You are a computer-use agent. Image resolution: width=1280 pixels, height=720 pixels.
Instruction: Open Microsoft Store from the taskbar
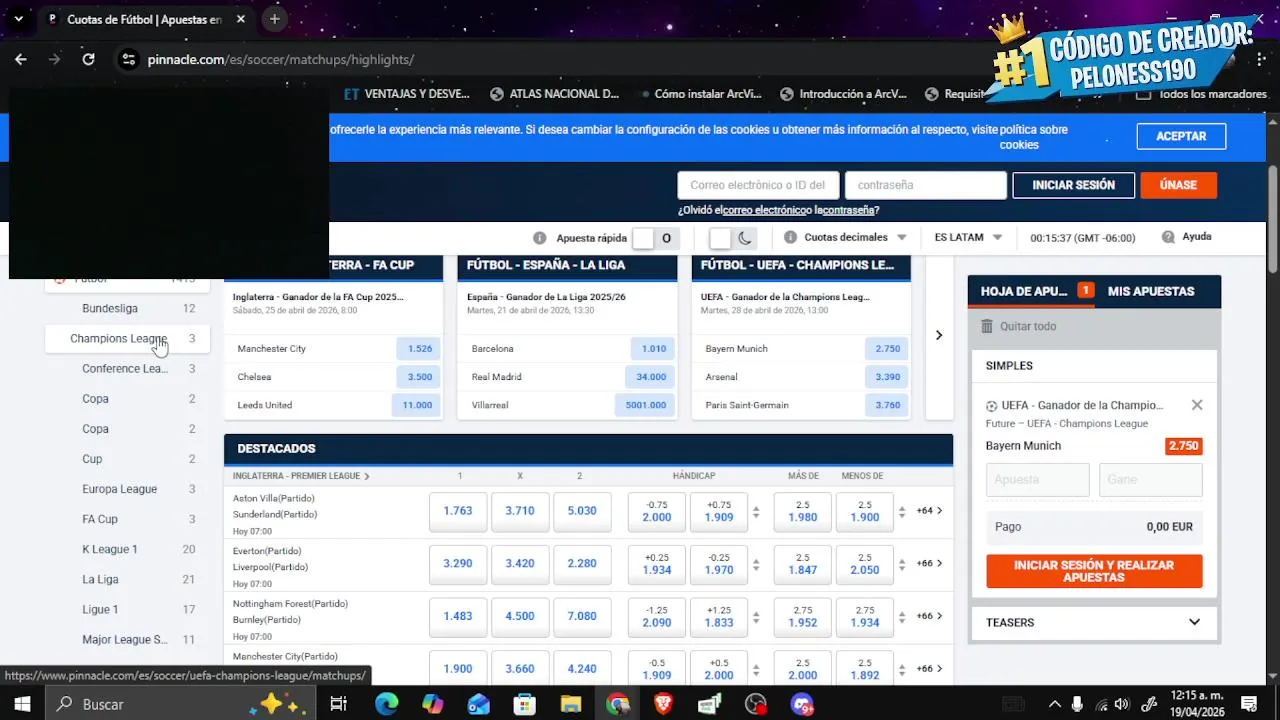tap(524, 704)
